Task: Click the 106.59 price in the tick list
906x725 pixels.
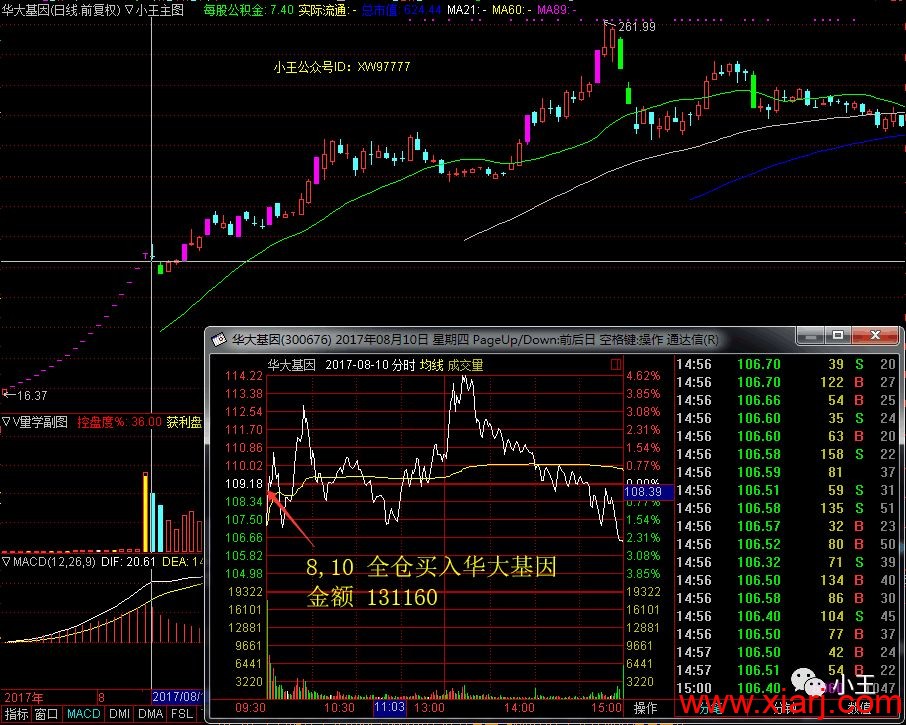Action: tap(759, 473)
